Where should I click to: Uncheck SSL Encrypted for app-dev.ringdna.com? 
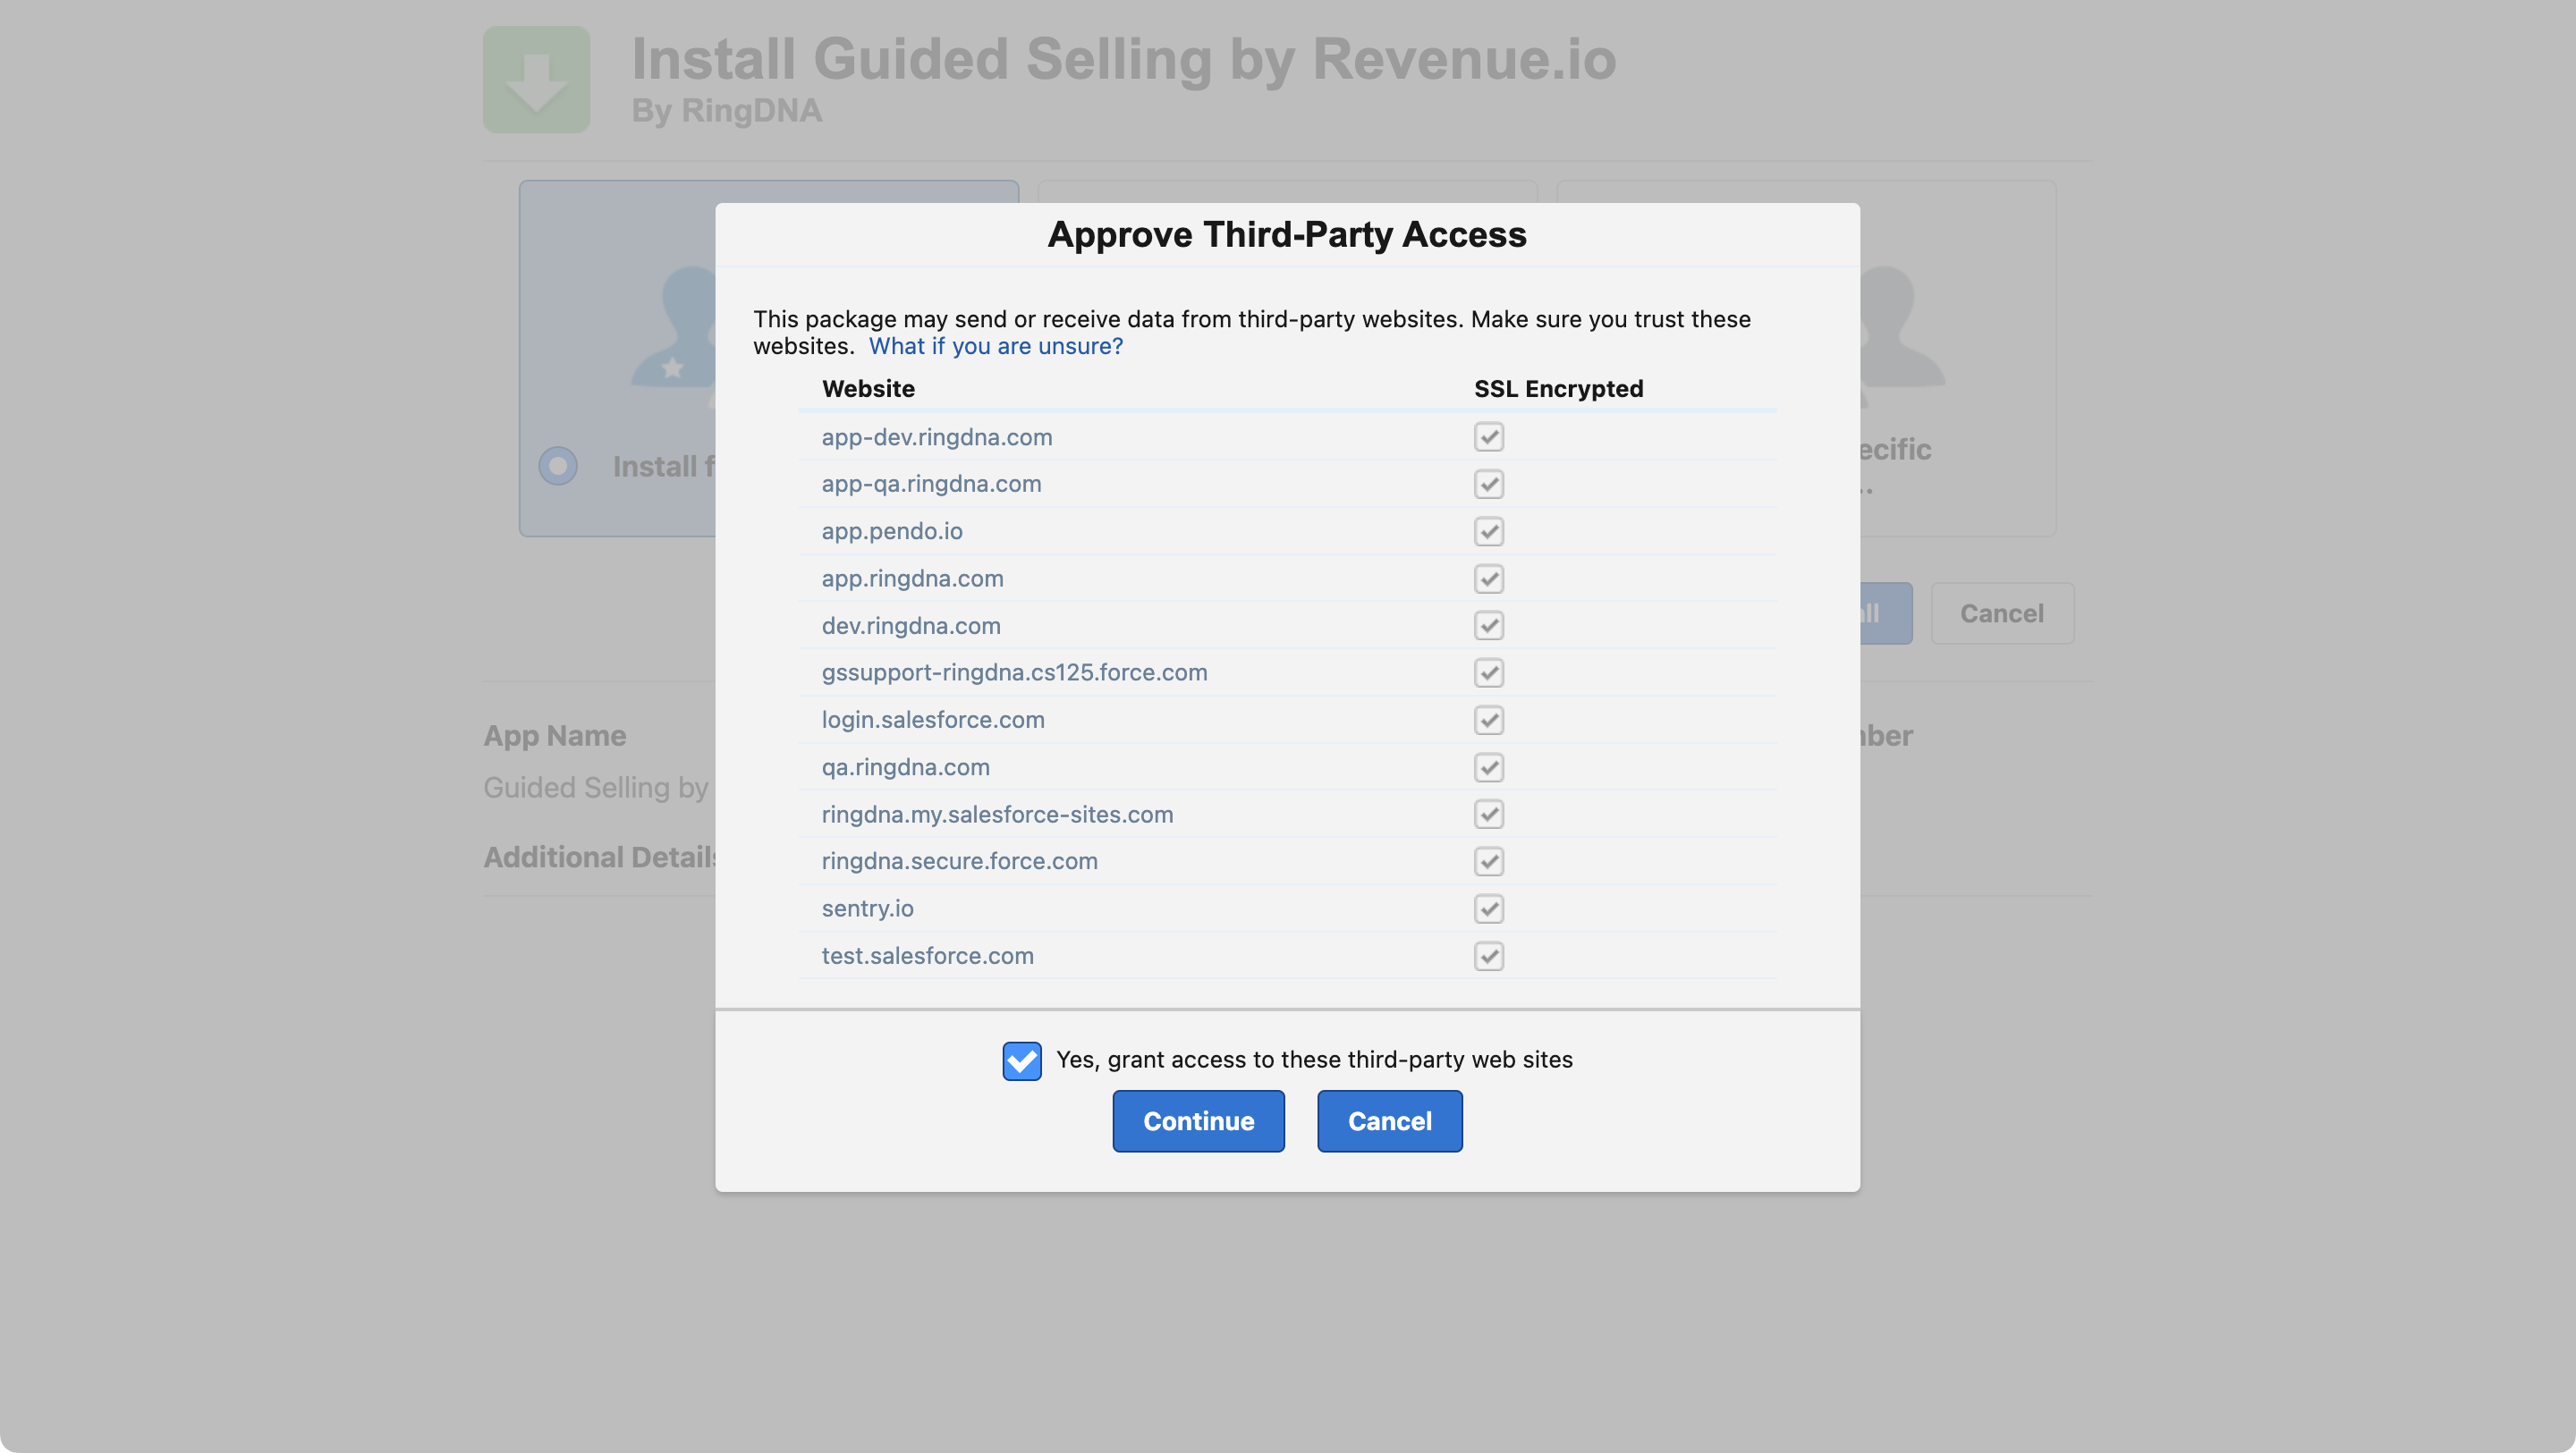(1488, 437)
